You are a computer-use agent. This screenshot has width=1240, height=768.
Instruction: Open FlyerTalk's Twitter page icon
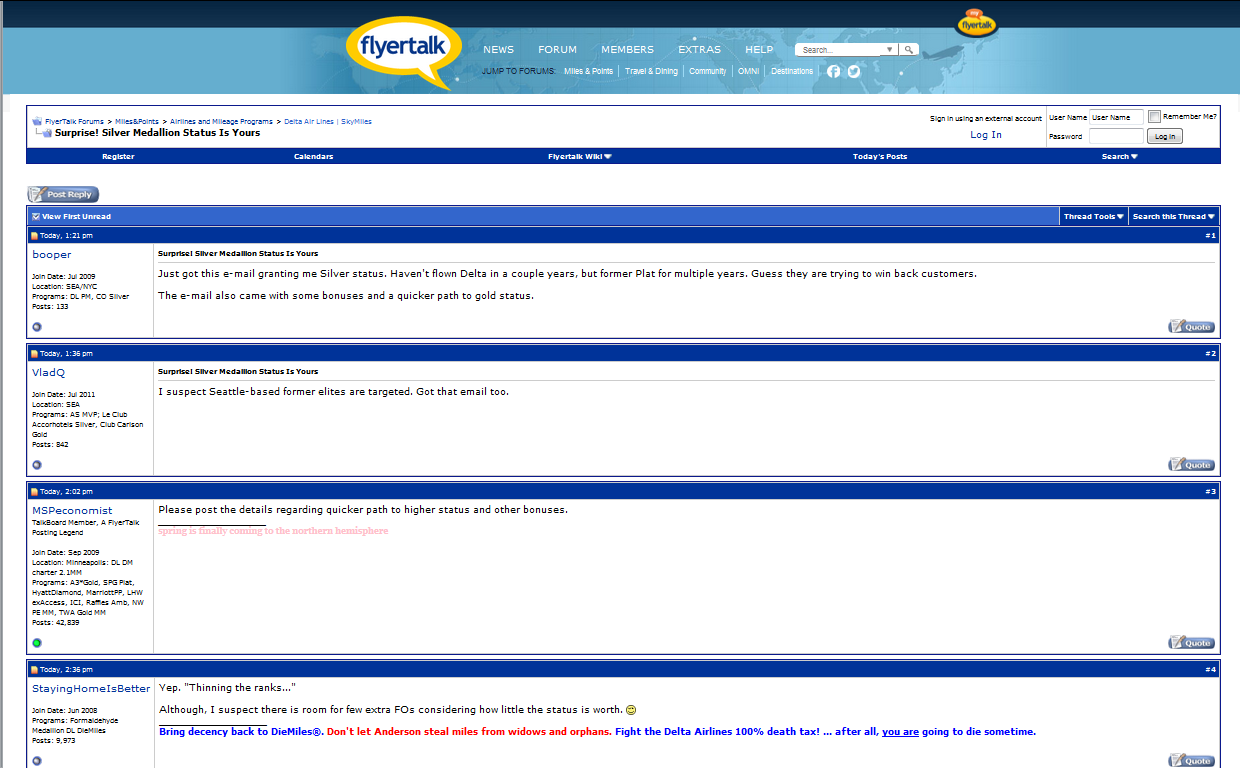pos(854,71)
